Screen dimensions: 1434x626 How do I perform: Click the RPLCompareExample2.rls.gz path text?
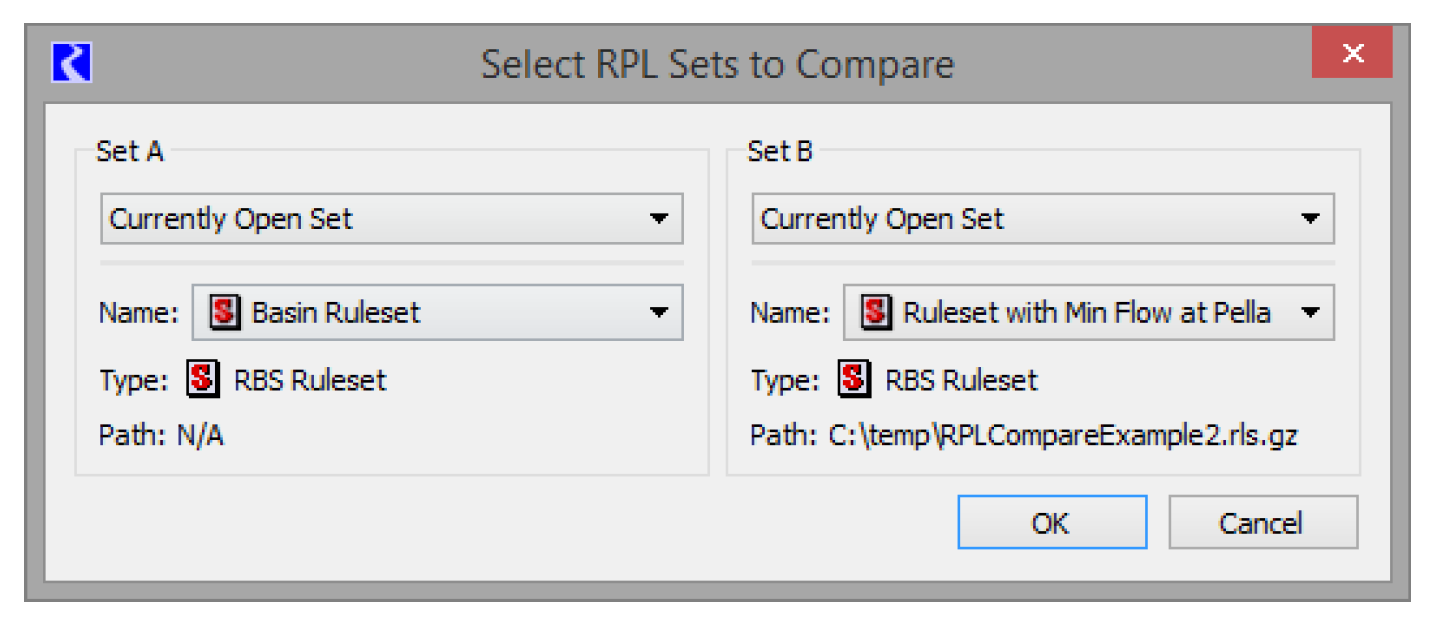click(x=1063, y=437)
